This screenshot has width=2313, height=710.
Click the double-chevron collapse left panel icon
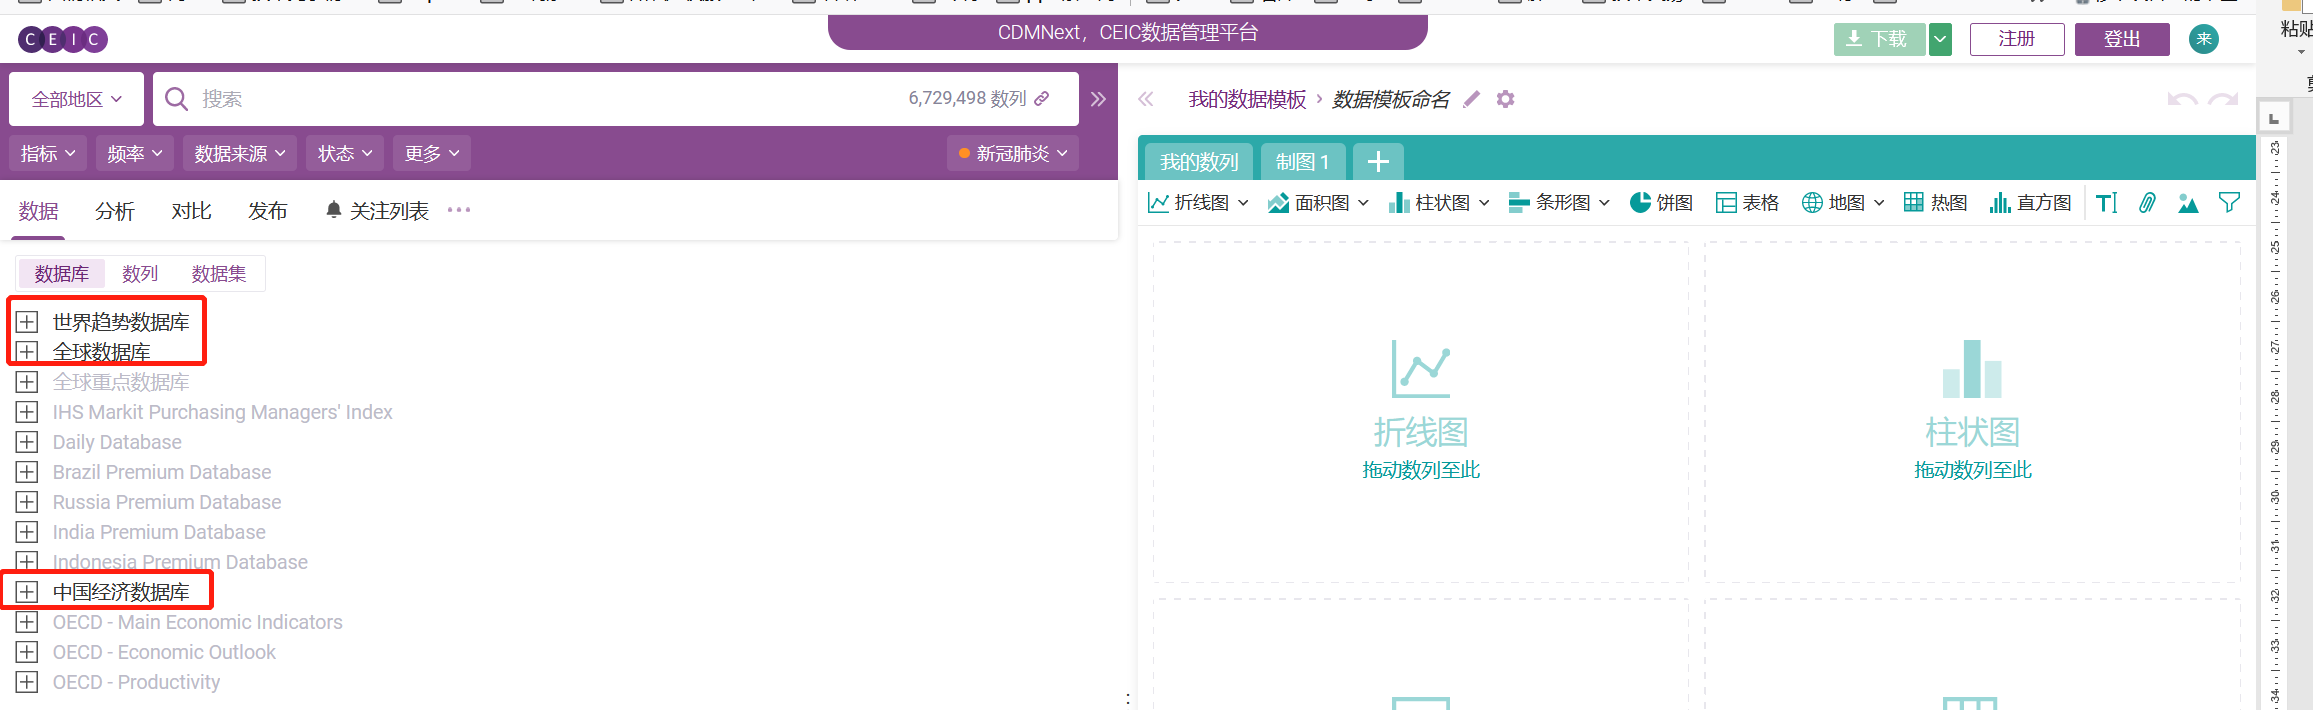(x=1146, y=99)
